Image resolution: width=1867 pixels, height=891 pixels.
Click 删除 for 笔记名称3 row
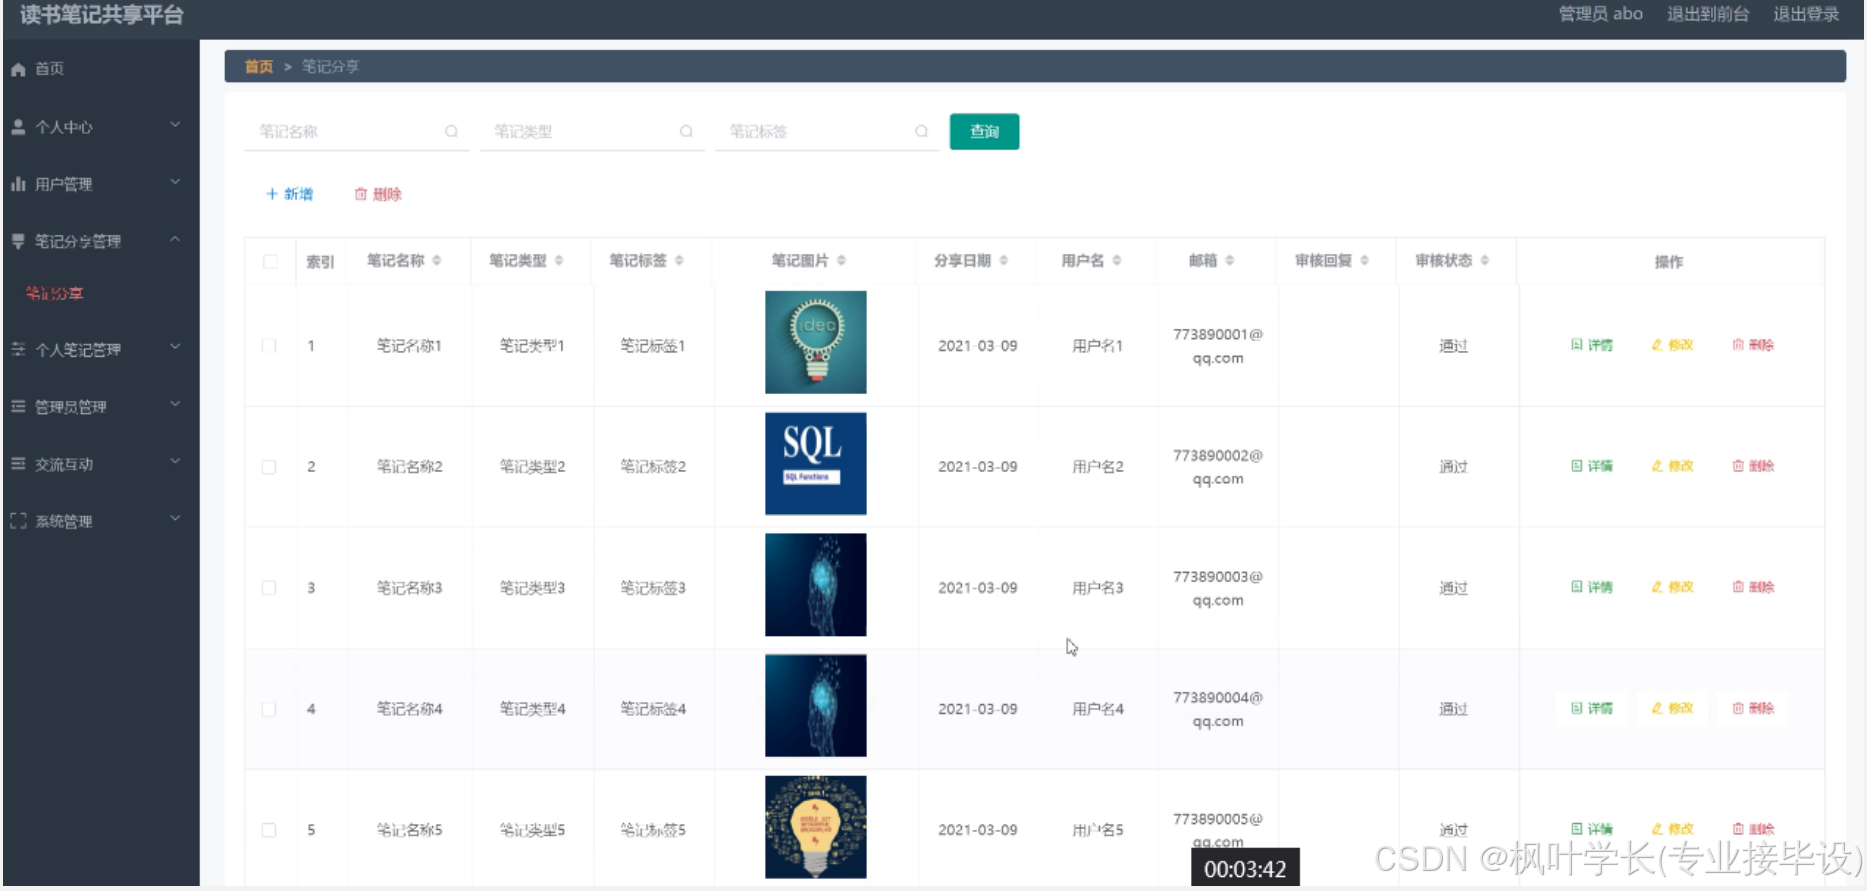[x=1753, y=587]
